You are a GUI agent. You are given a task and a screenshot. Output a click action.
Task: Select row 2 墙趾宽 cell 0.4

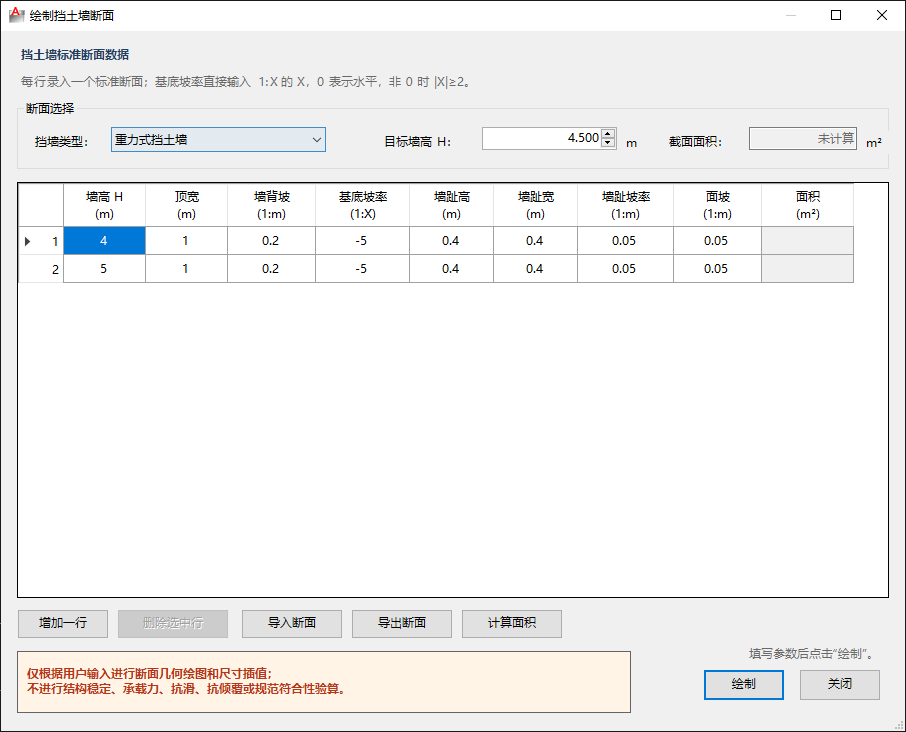(x=536, y=269)
